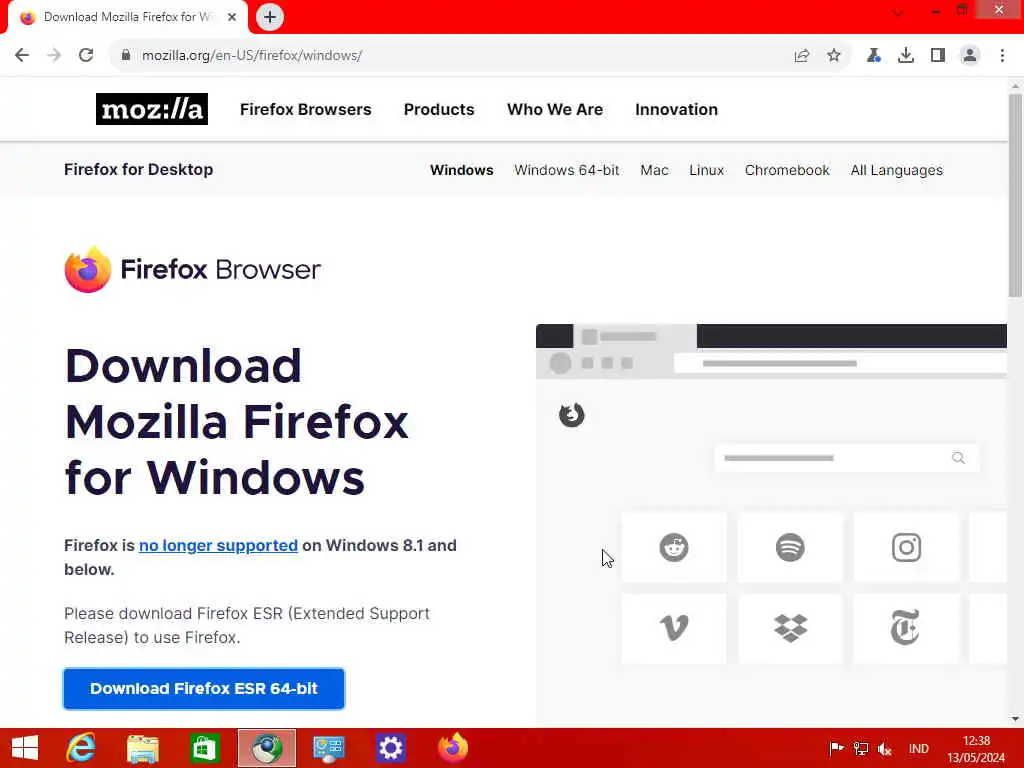
Task: Click the illustration search box
Action: pos(846,458)
